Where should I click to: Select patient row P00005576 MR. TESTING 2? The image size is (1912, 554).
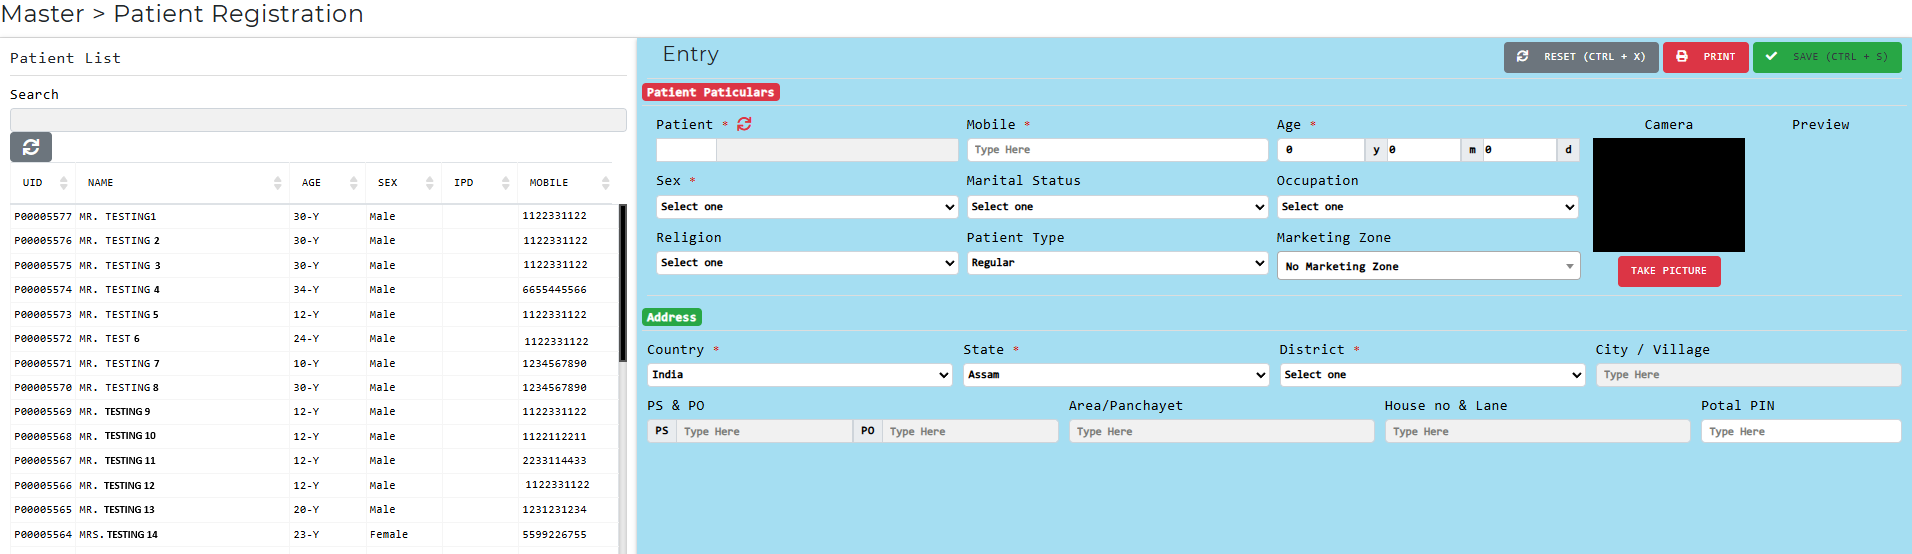(312, 241)
